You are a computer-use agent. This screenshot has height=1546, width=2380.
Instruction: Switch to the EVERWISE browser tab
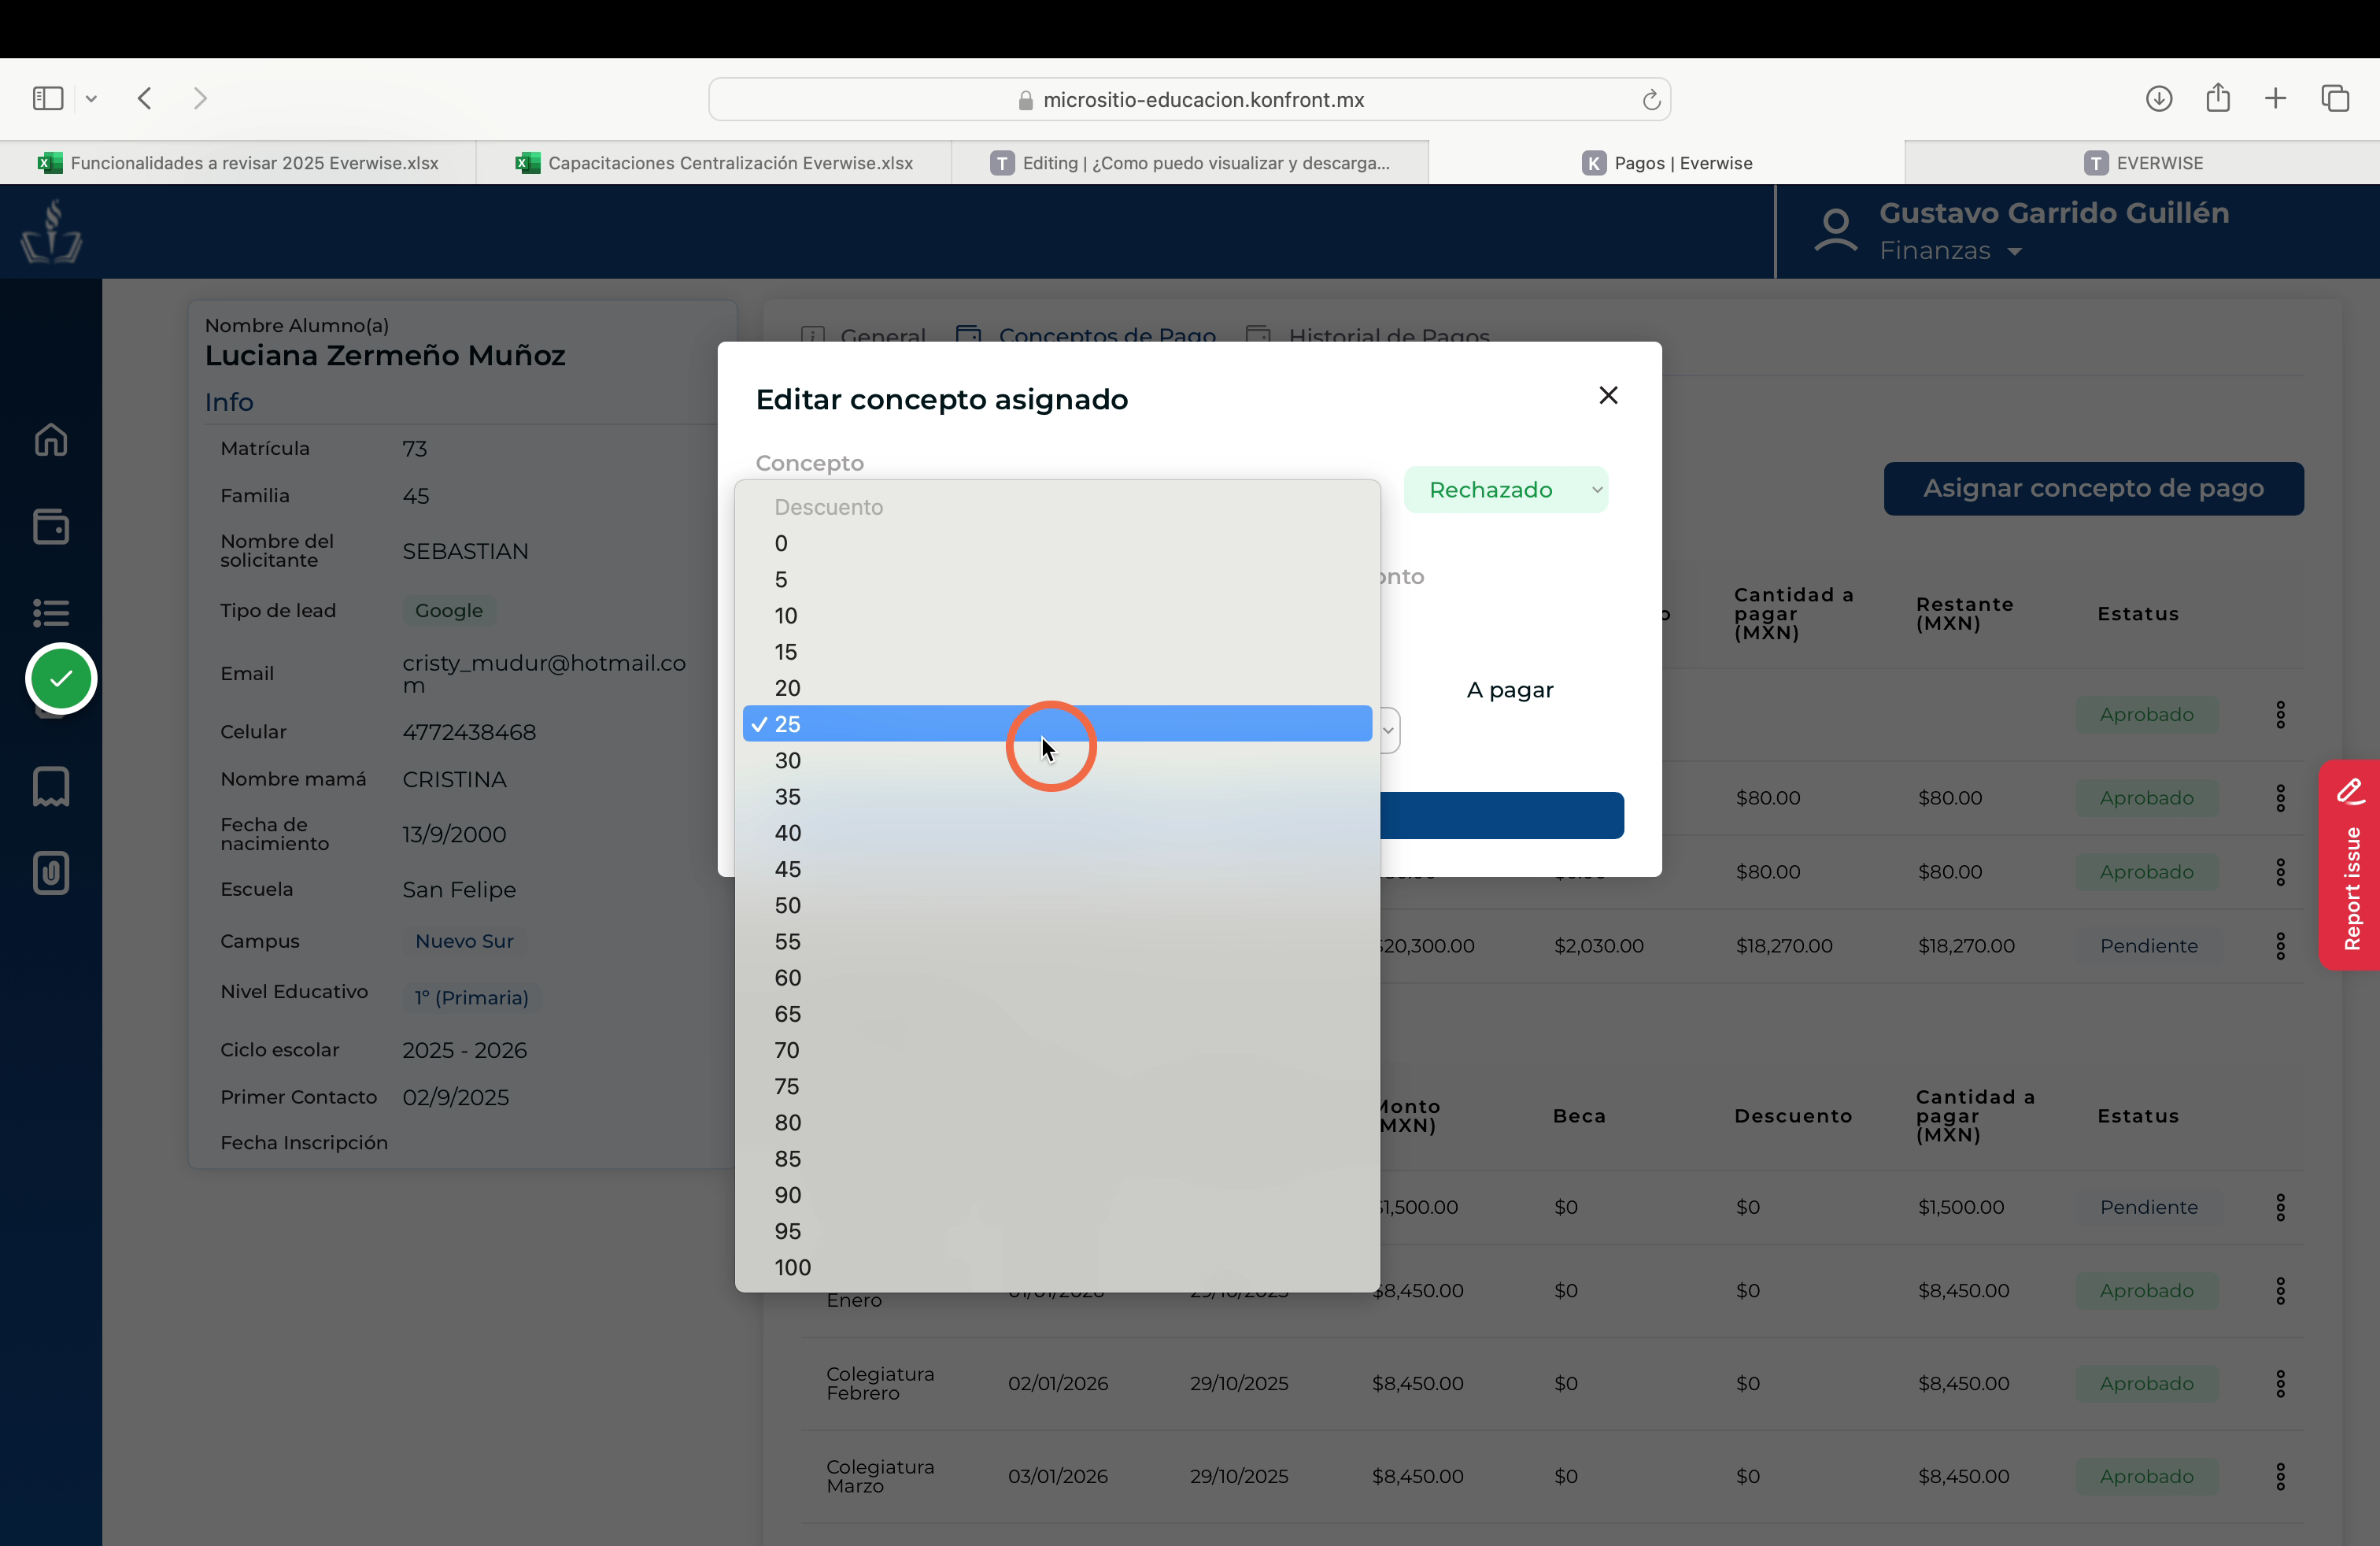point(2142,163)
